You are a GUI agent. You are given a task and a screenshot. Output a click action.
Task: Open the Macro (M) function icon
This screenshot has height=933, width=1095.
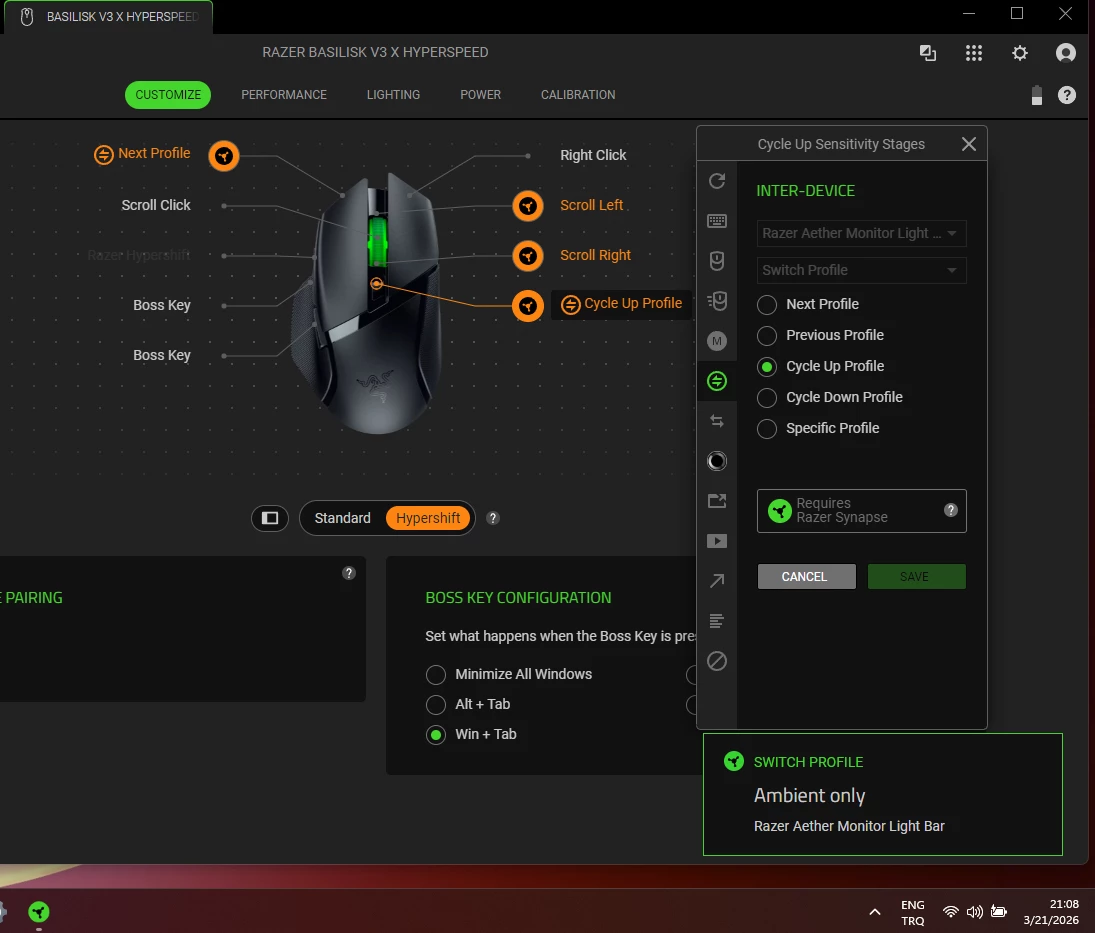pyautogui.click(x=716, y=341)
